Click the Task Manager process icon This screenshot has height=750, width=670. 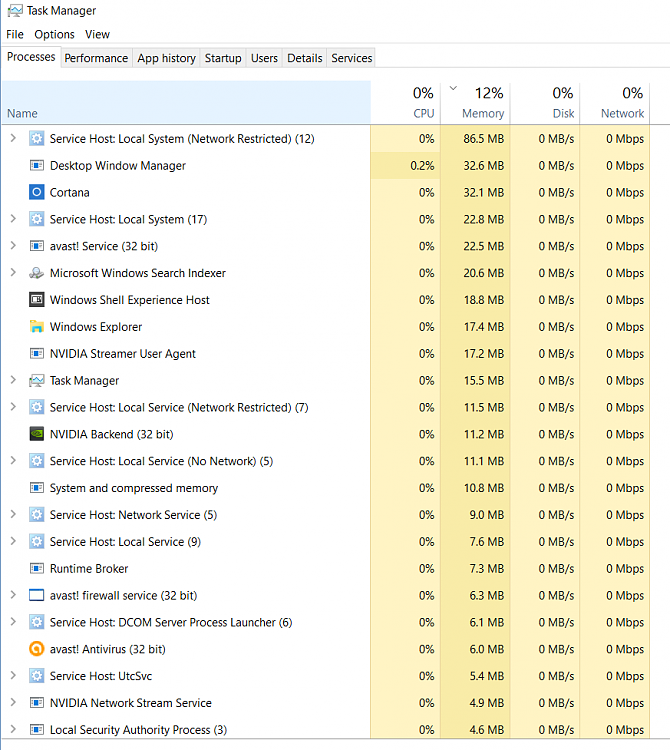(37, 380)
